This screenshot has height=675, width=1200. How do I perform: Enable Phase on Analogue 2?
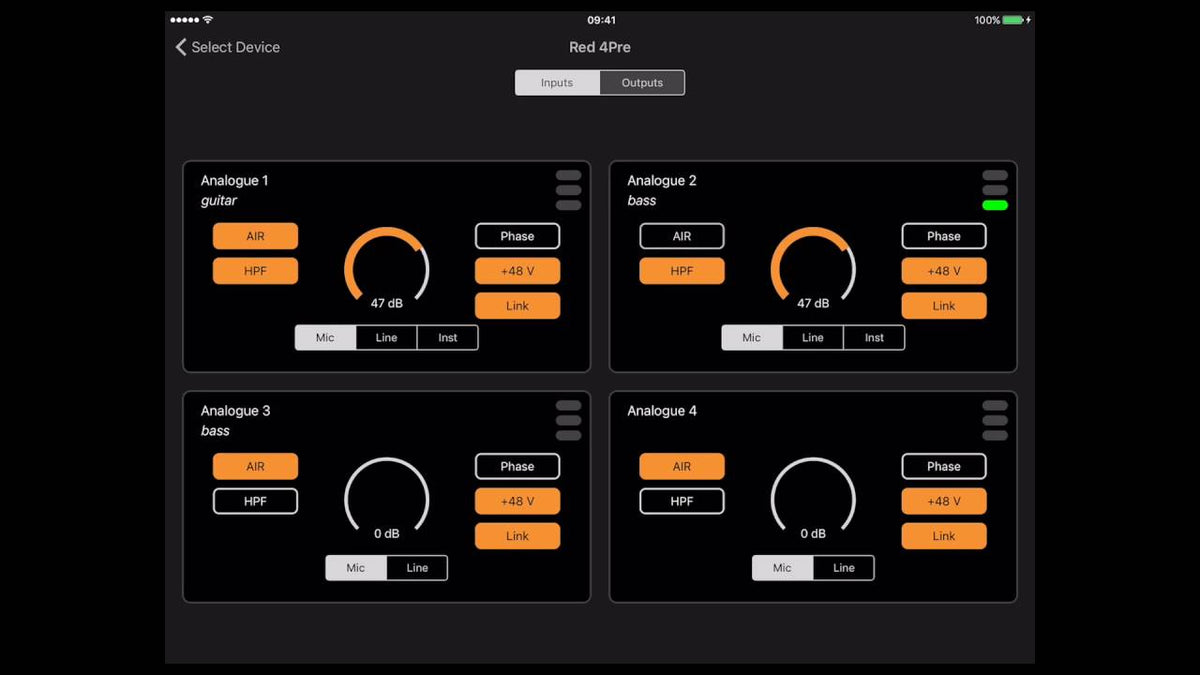click(x=944, y=236)
